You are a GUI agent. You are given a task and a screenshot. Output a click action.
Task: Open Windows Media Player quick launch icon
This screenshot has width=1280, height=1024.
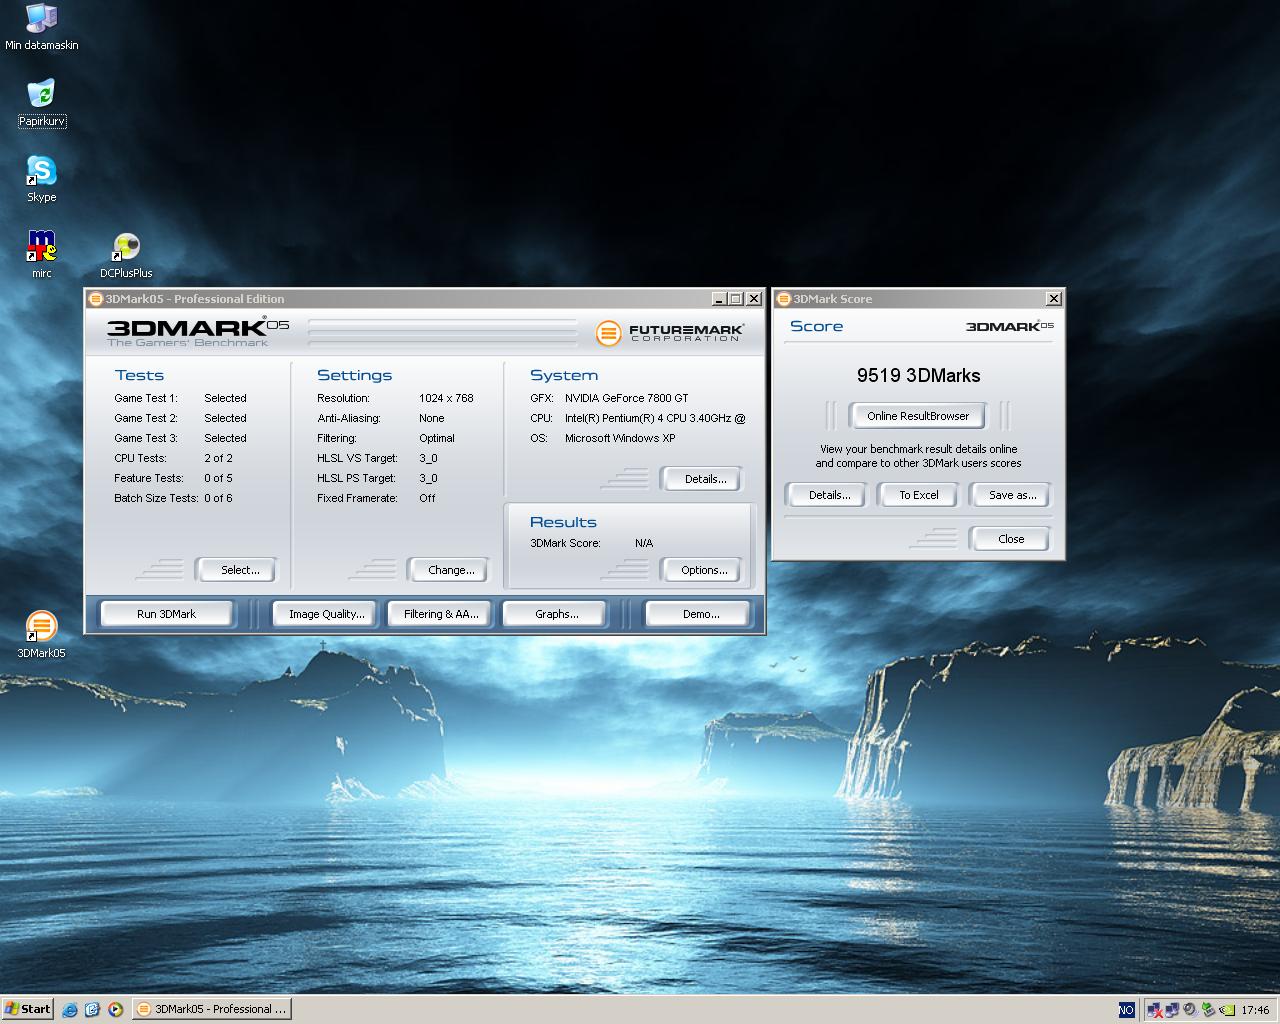115,1009
